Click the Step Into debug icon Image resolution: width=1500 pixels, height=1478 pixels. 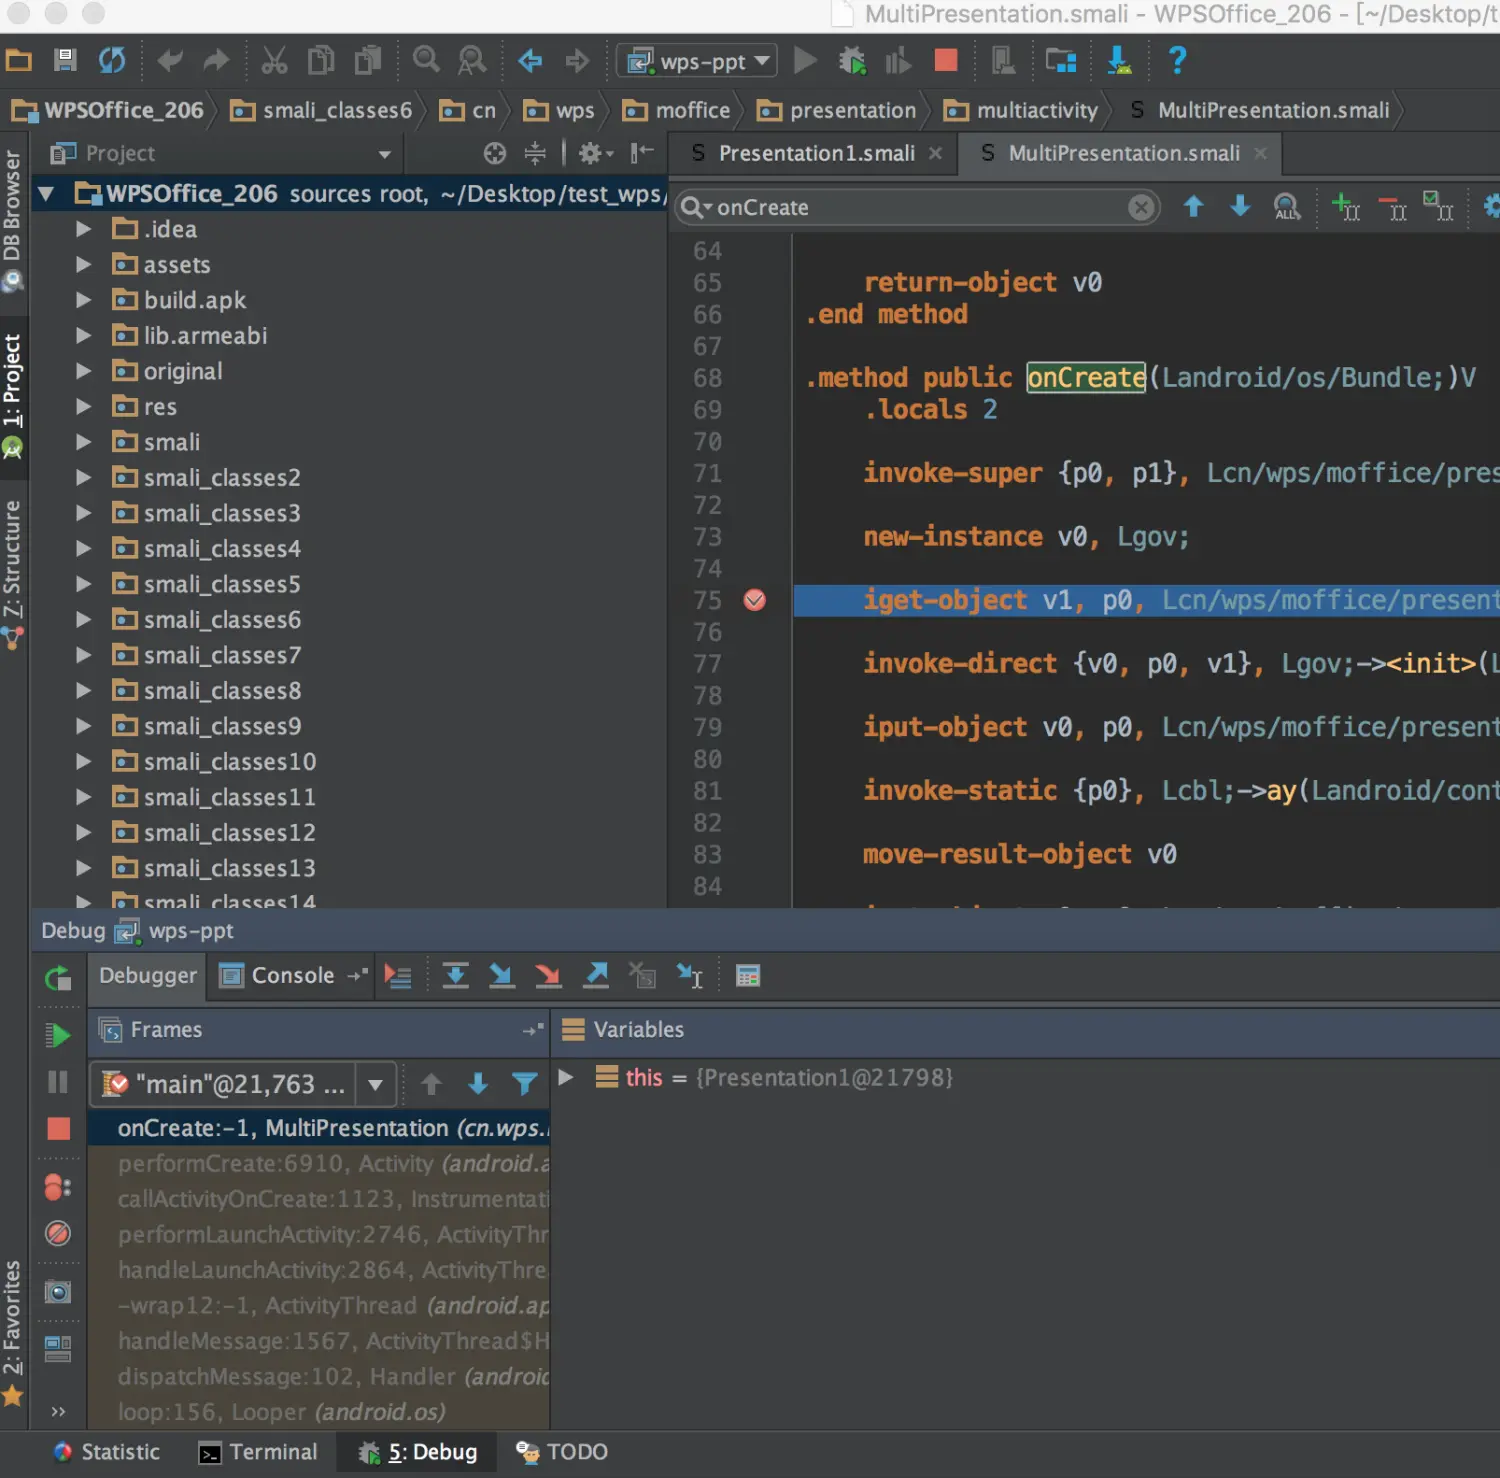point(502,976)
